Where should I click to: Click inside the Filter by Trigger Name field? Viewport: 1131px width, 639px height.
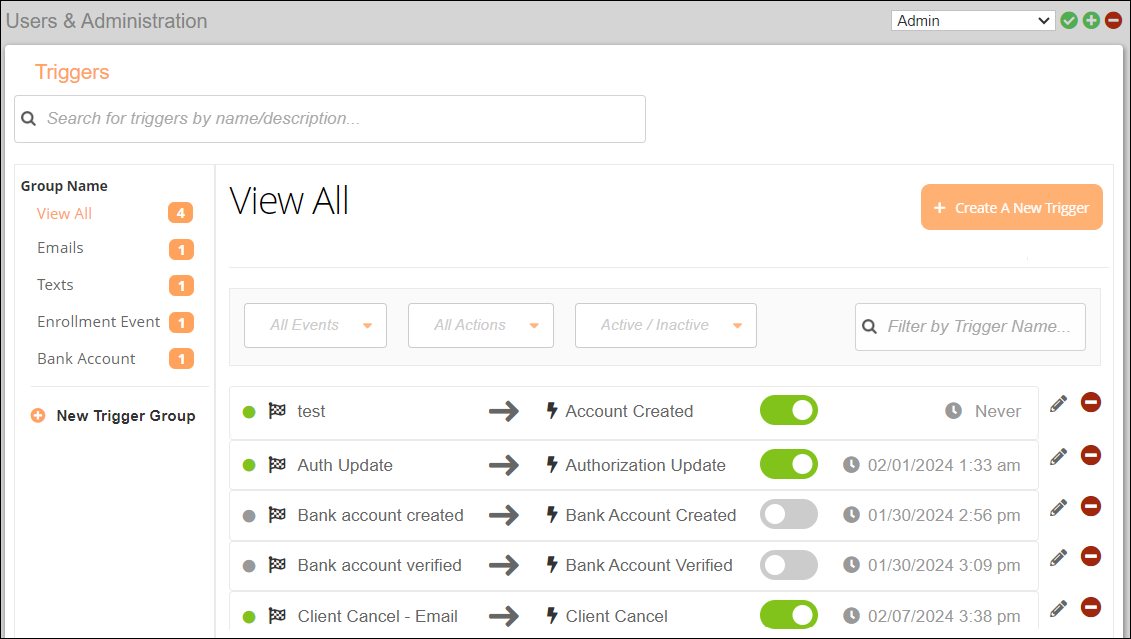[975, 326]
